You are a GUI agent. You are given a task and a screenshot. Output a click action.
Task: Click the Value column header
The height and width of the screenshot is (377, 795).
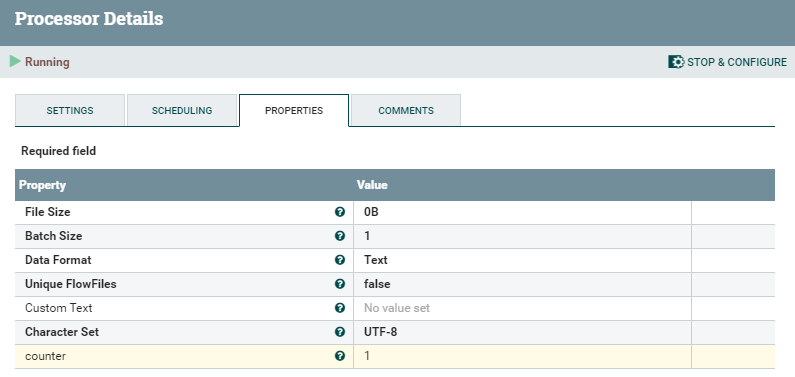point(372,185)
